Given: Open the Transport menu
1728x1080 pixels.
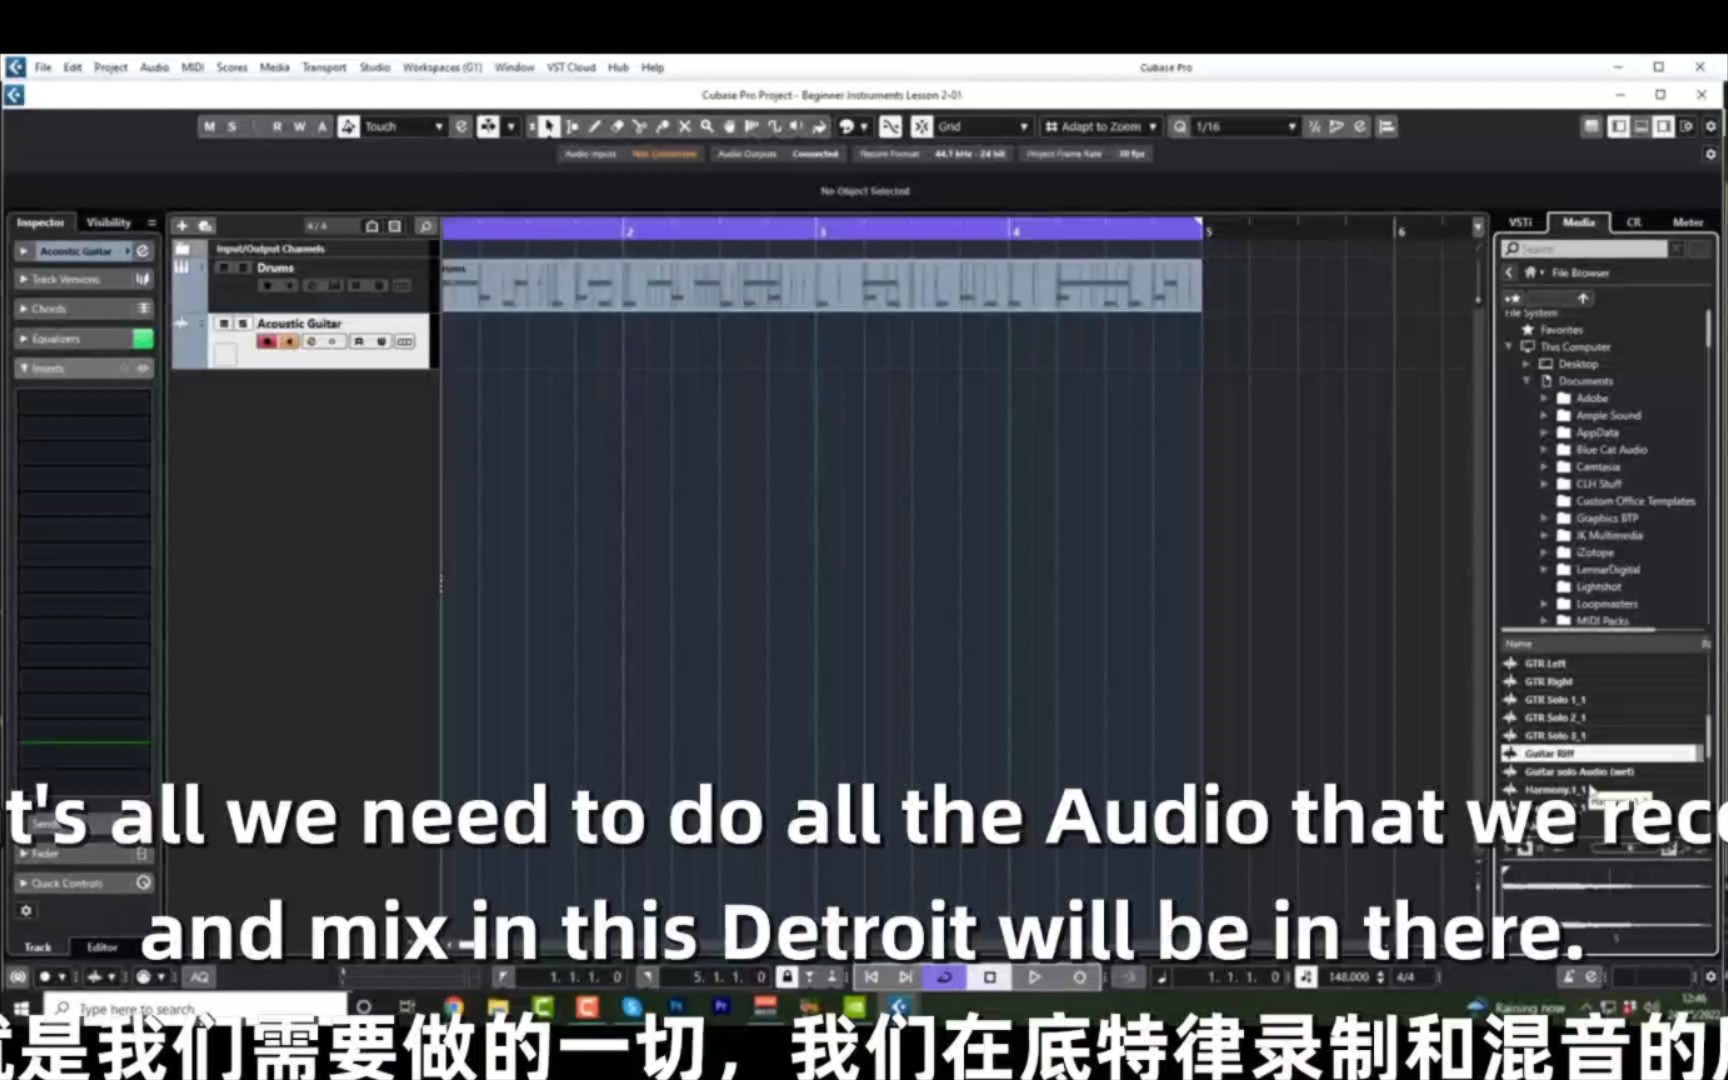Looking at the screenshot, I should (x=324, y=67).
